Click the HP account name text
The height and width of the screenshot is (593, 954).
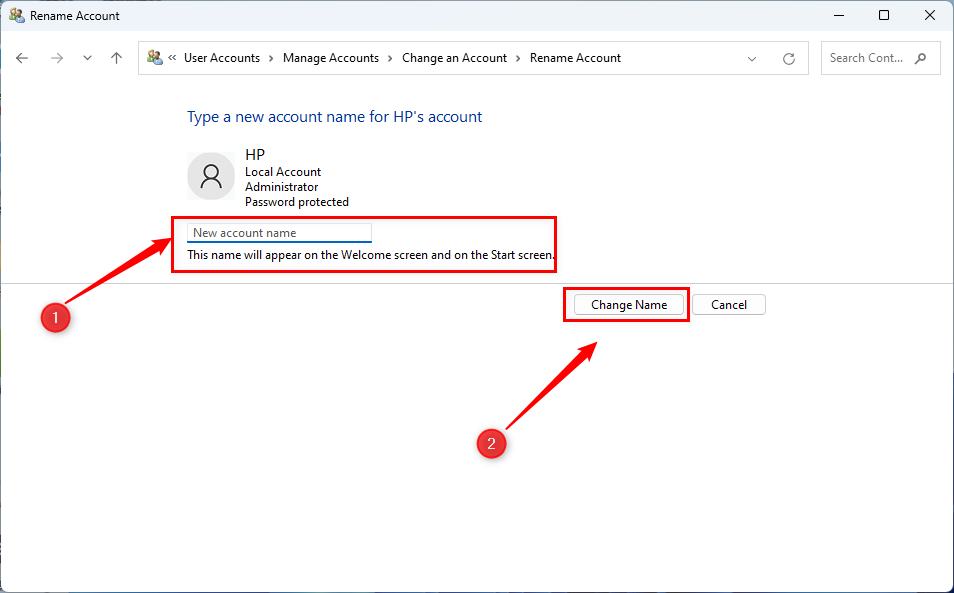point(255,154)
